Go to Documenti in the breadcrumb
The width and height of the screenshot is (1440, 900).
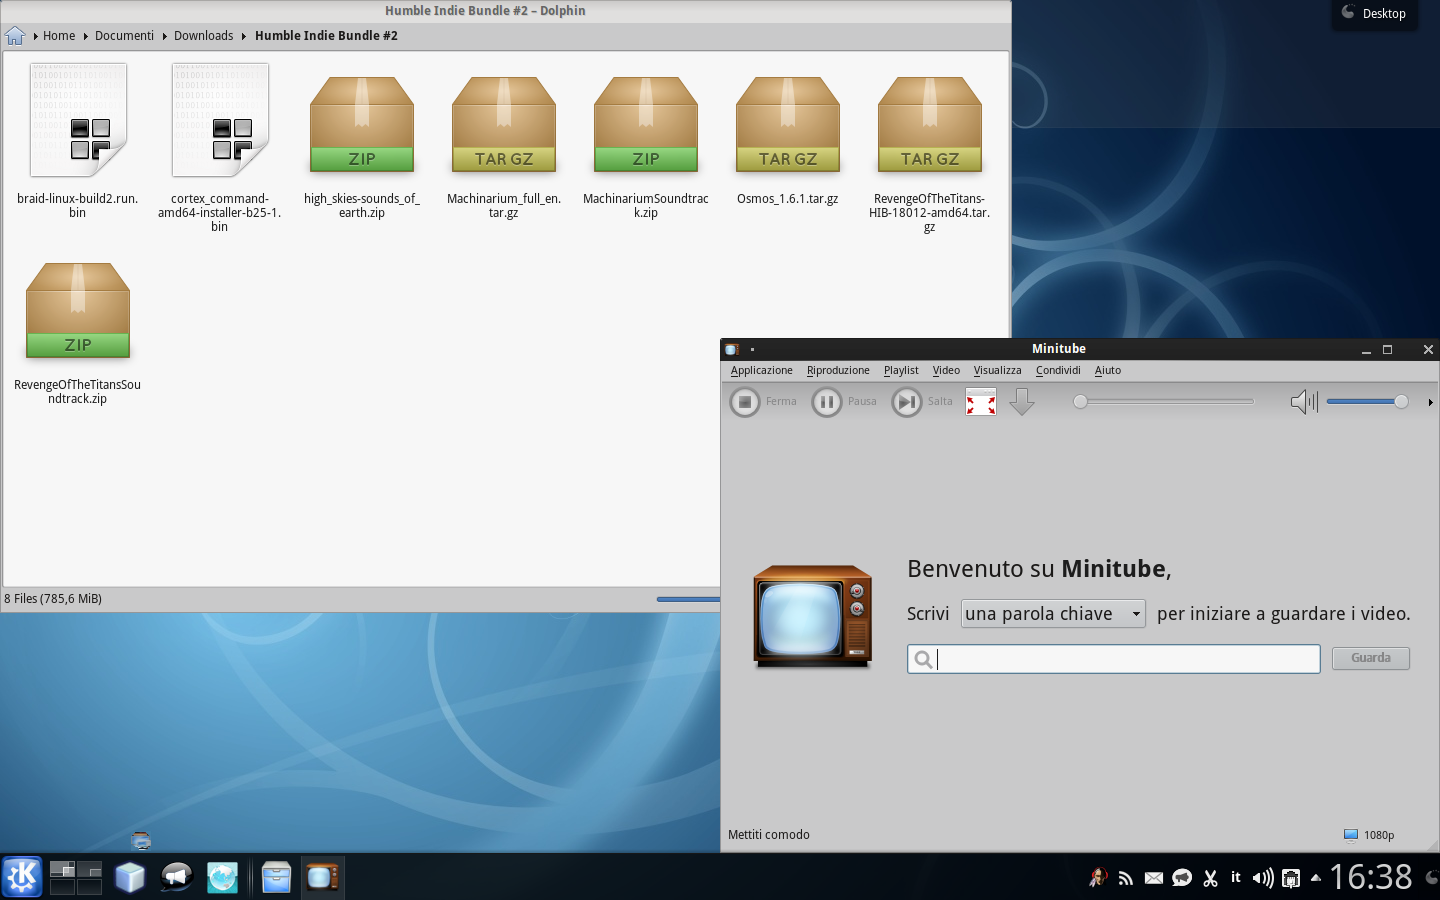pos(124,36)
